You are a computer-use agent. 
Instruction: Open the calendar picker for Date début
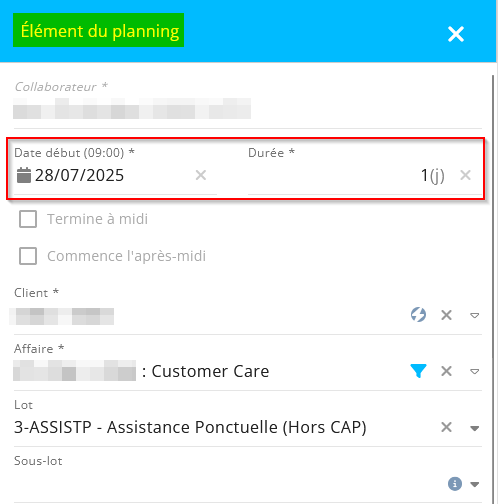coord(24,175)
